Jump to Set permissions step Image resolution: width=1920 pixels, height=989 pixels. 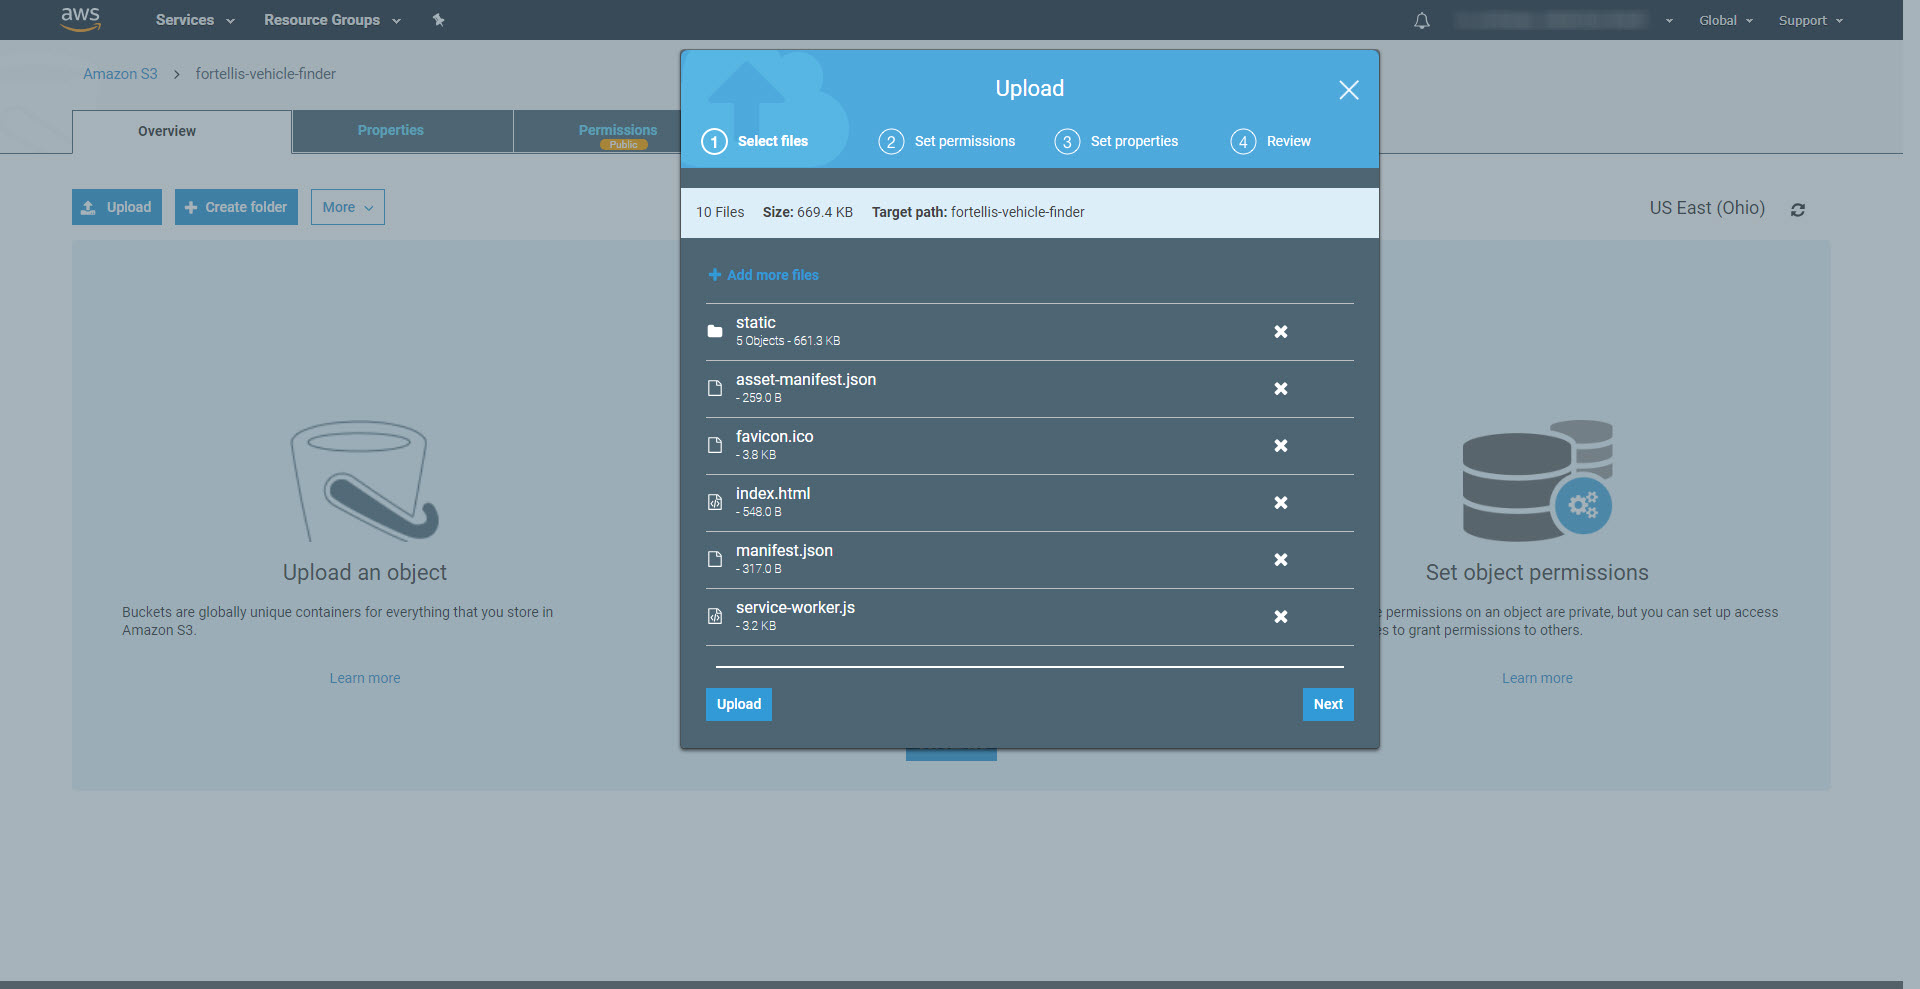pyautogui.click(x=947, y=141)
